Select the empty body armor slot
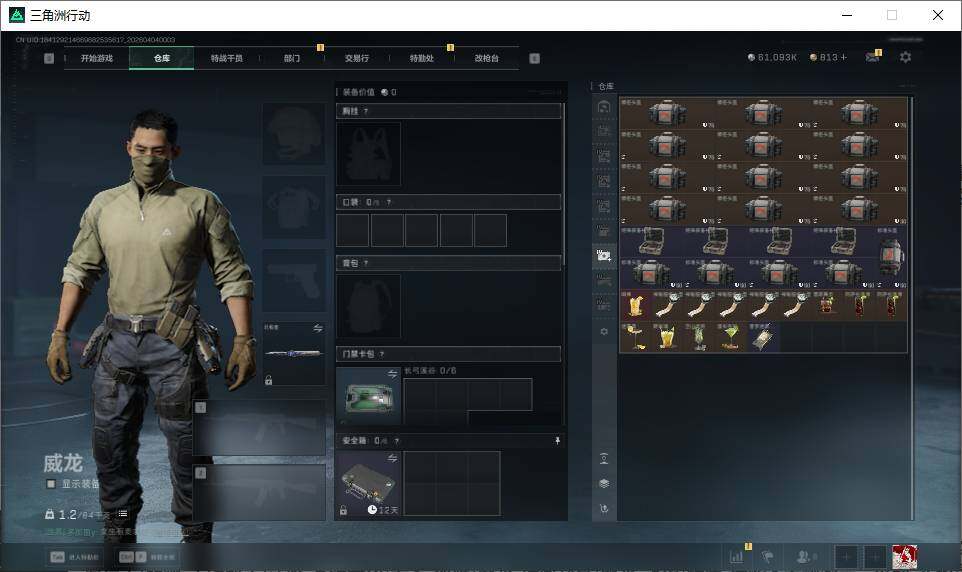The image size is (962, 572). (294, 207)
